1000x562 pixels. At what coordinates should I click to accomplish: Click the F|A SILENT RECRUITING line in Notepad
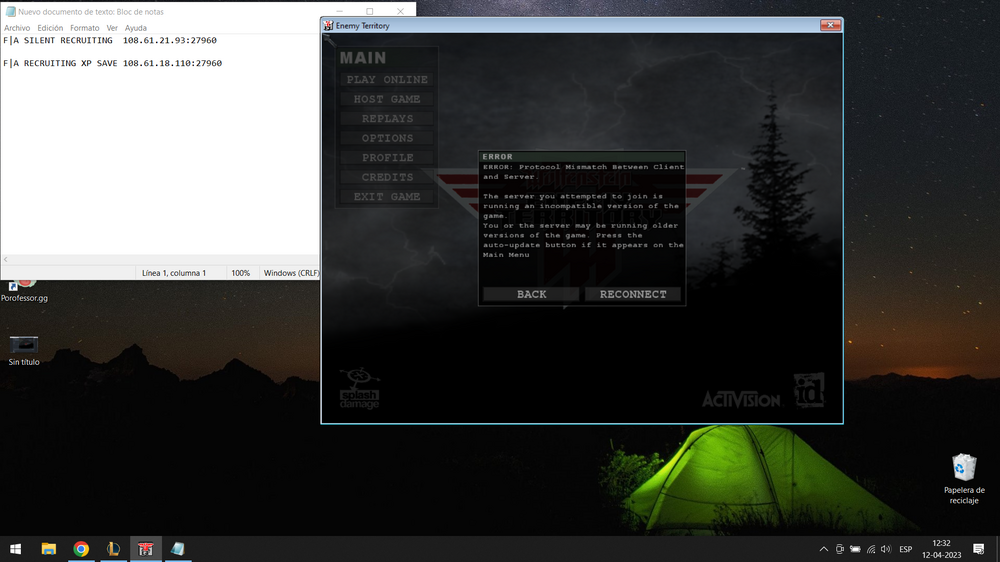(x=110, y=40)
